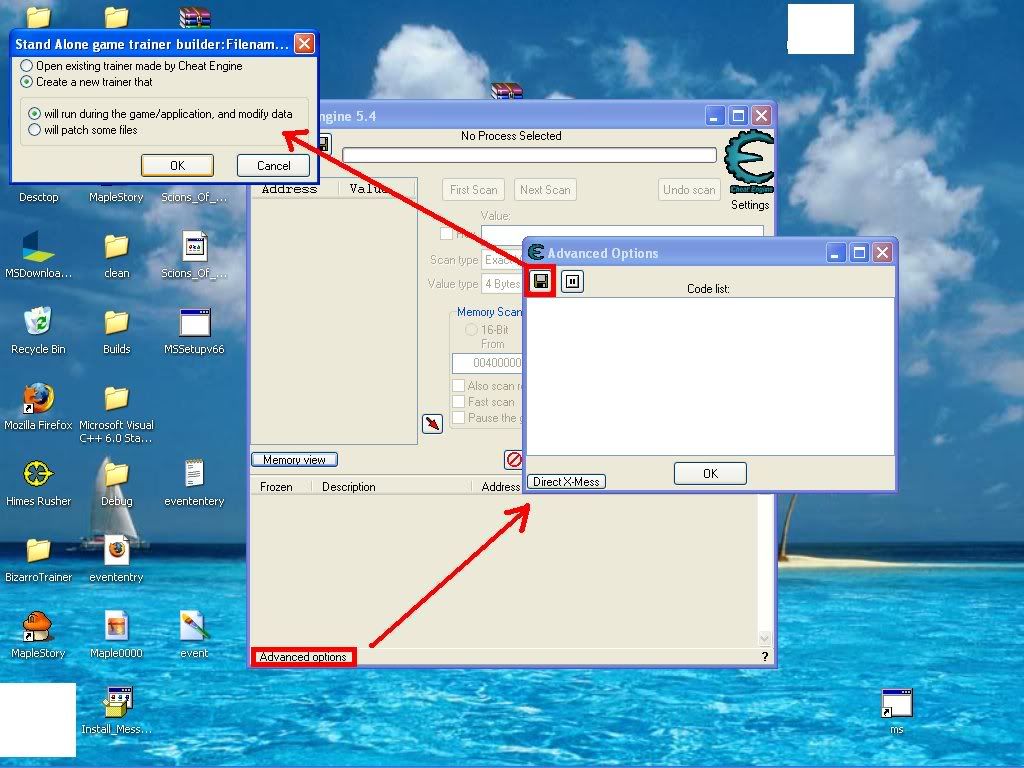Click the Advanced options label

coord(303,657)
